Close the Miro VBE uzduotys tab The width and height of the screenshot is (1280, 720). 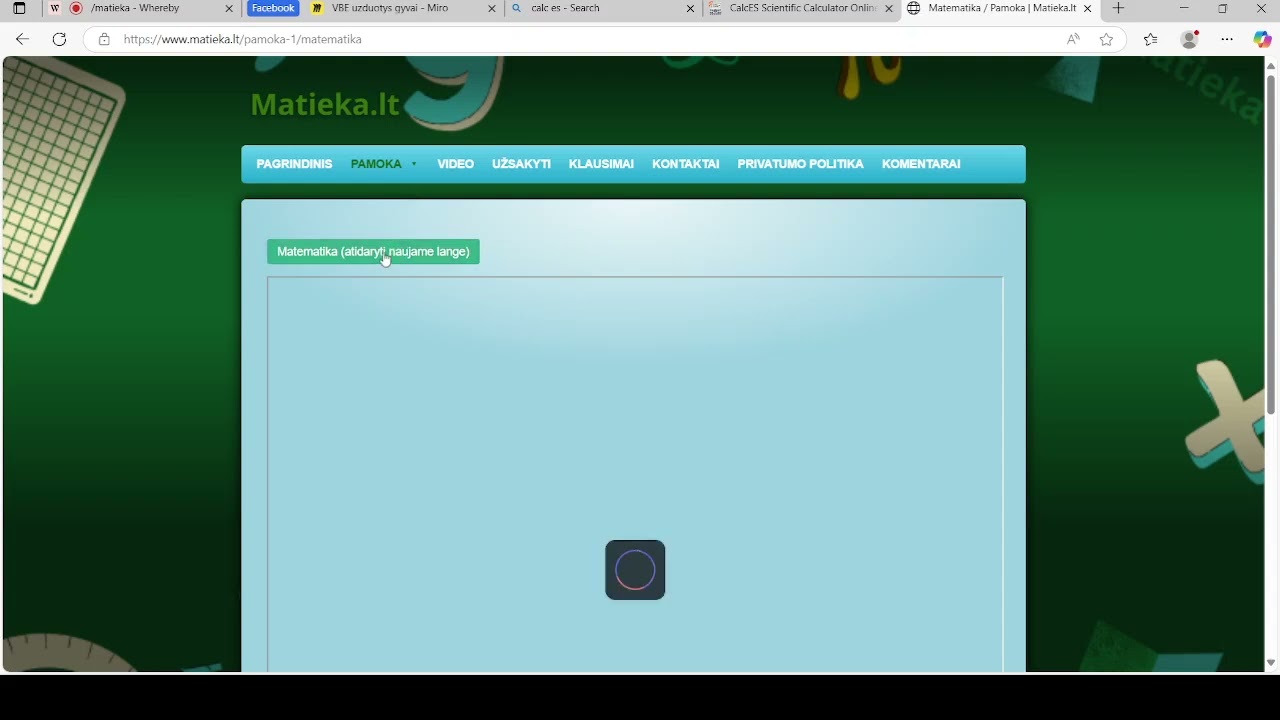(x=492, y=8)
